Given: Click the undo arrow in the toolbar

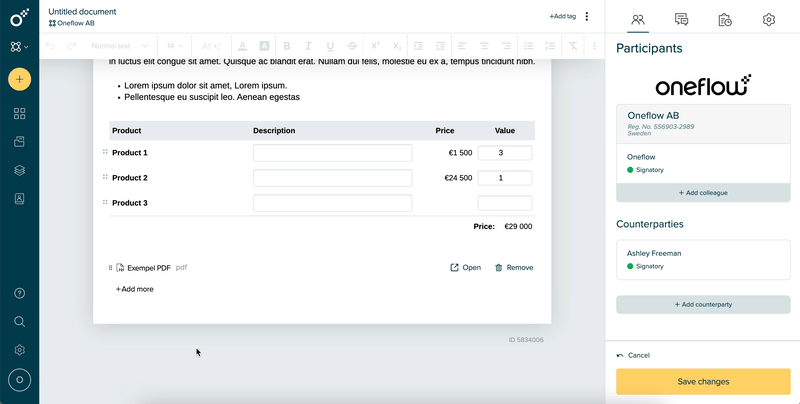Looking at the screenshot, I should click(x=50, y=46).
